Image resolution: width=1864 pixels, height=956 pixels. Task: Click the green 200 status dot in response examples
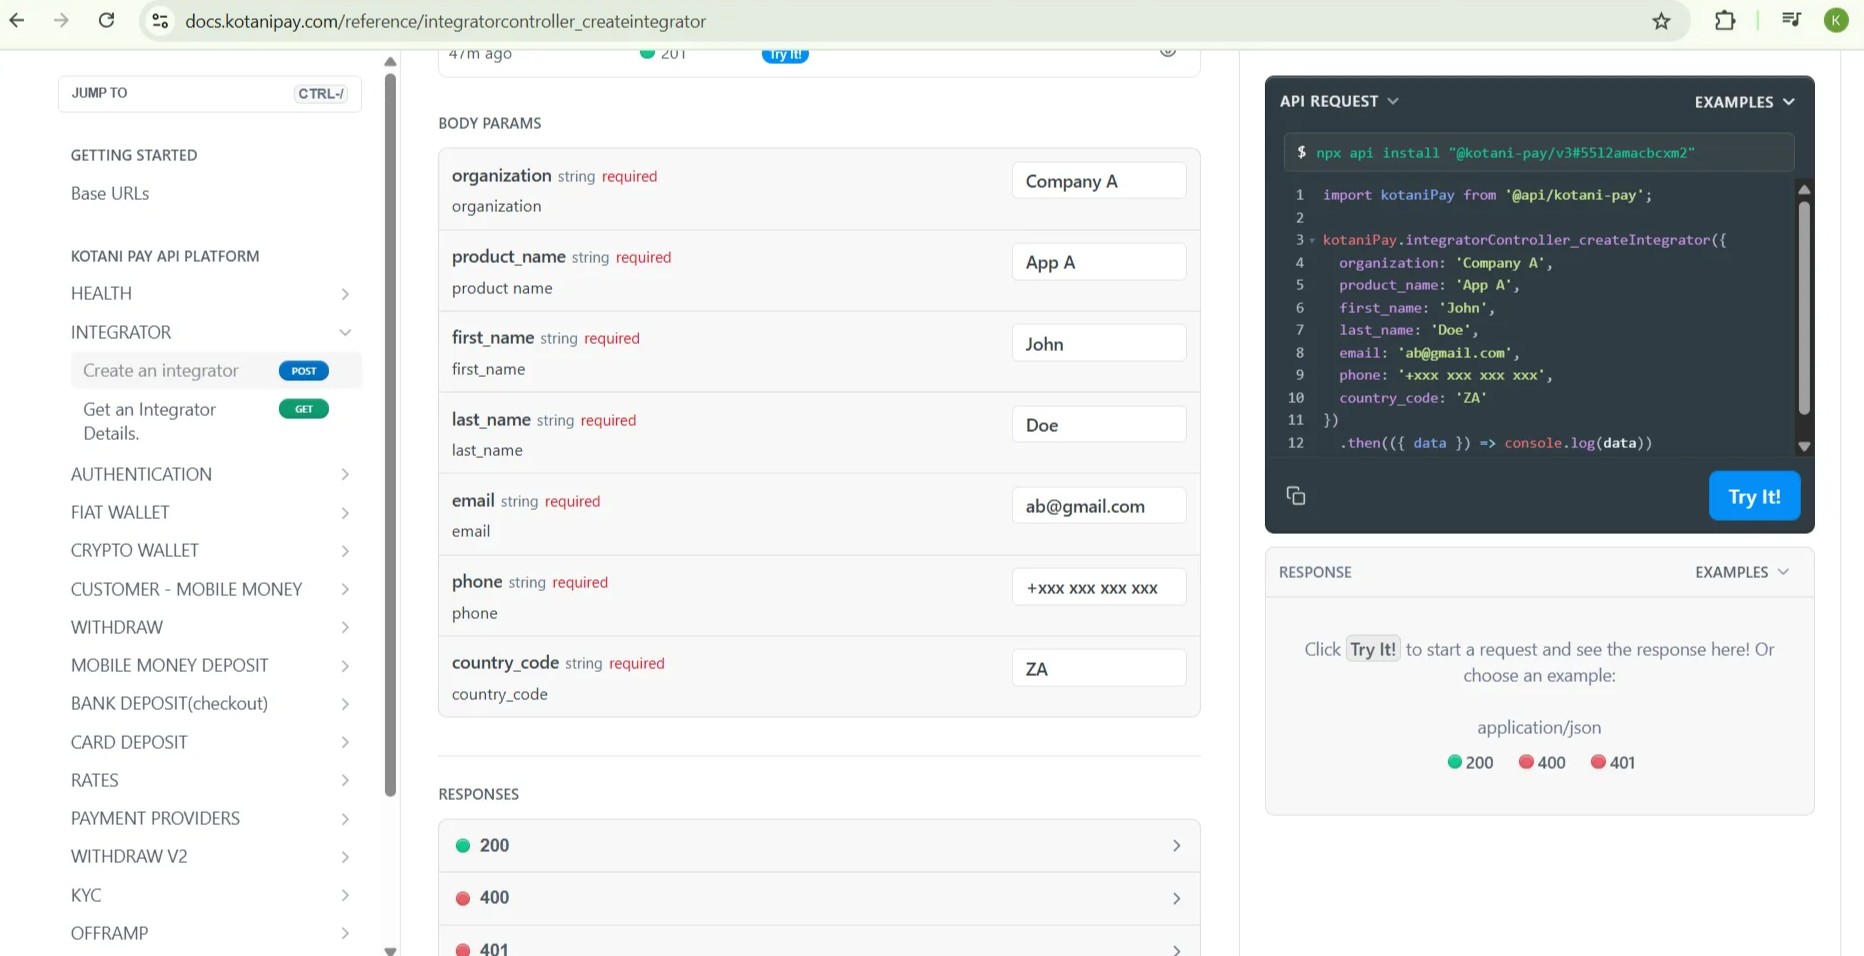1455,762
